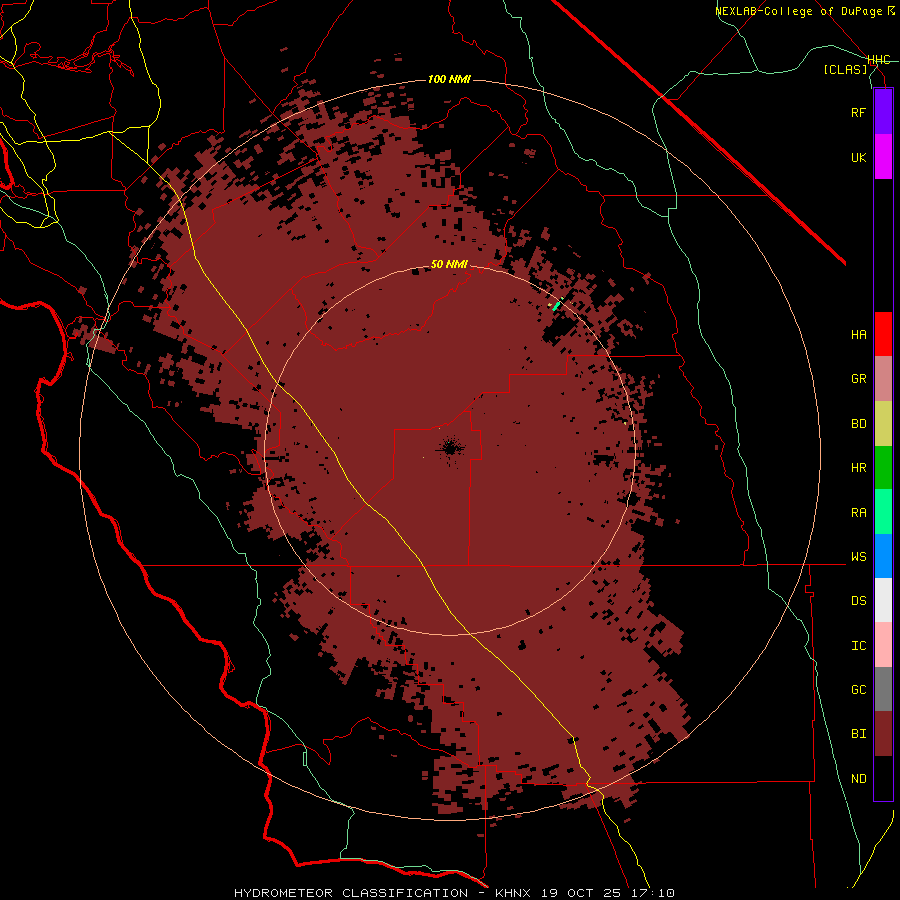The height and width of the screenshot is (900, 900).
Task: Click the DS white legend swatch
Action: 883,600
